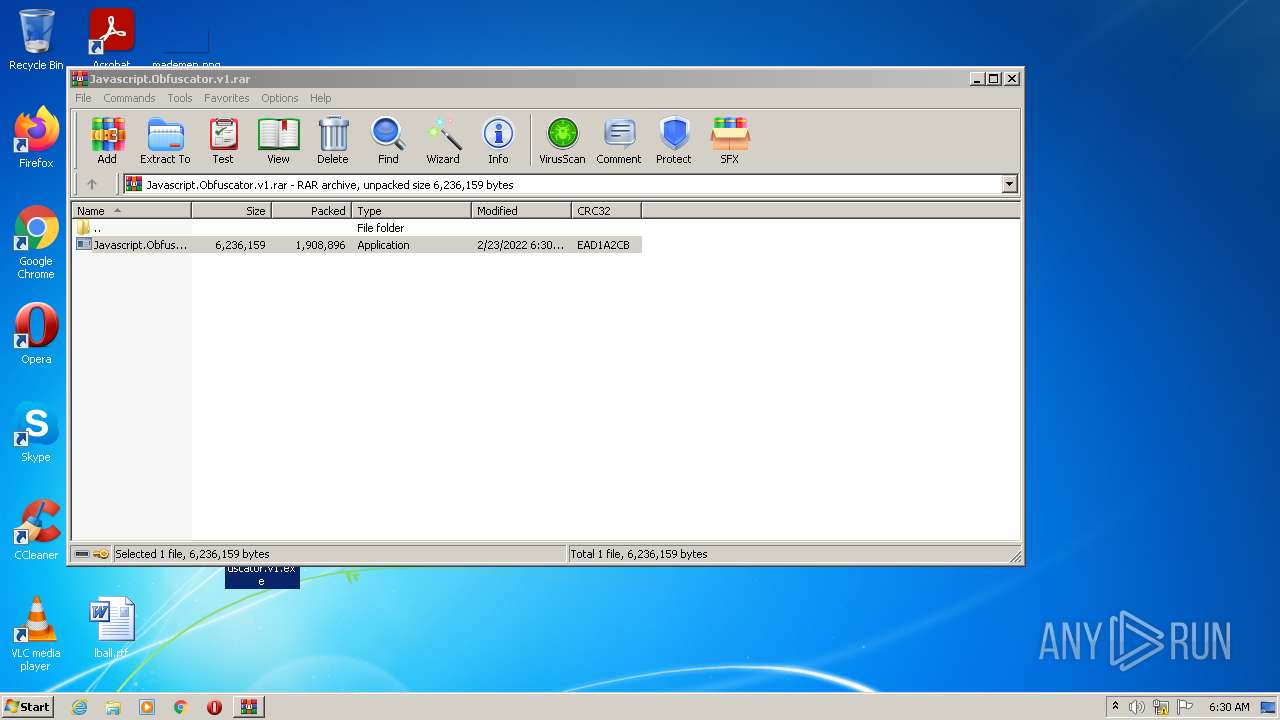Click the Windows Start button

coord(28,707)
